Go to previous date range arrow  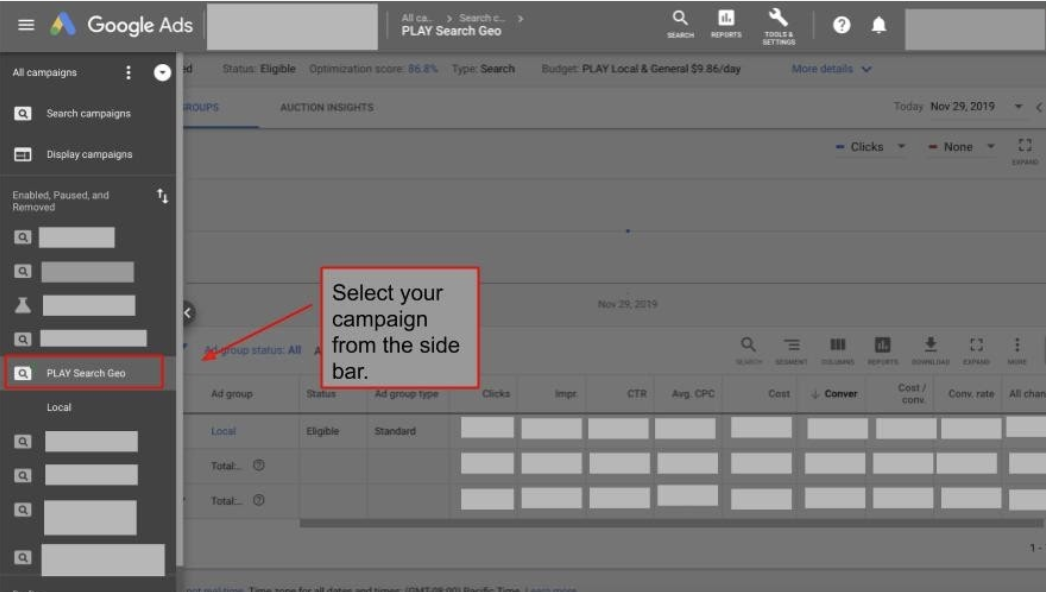[1039, 107]
